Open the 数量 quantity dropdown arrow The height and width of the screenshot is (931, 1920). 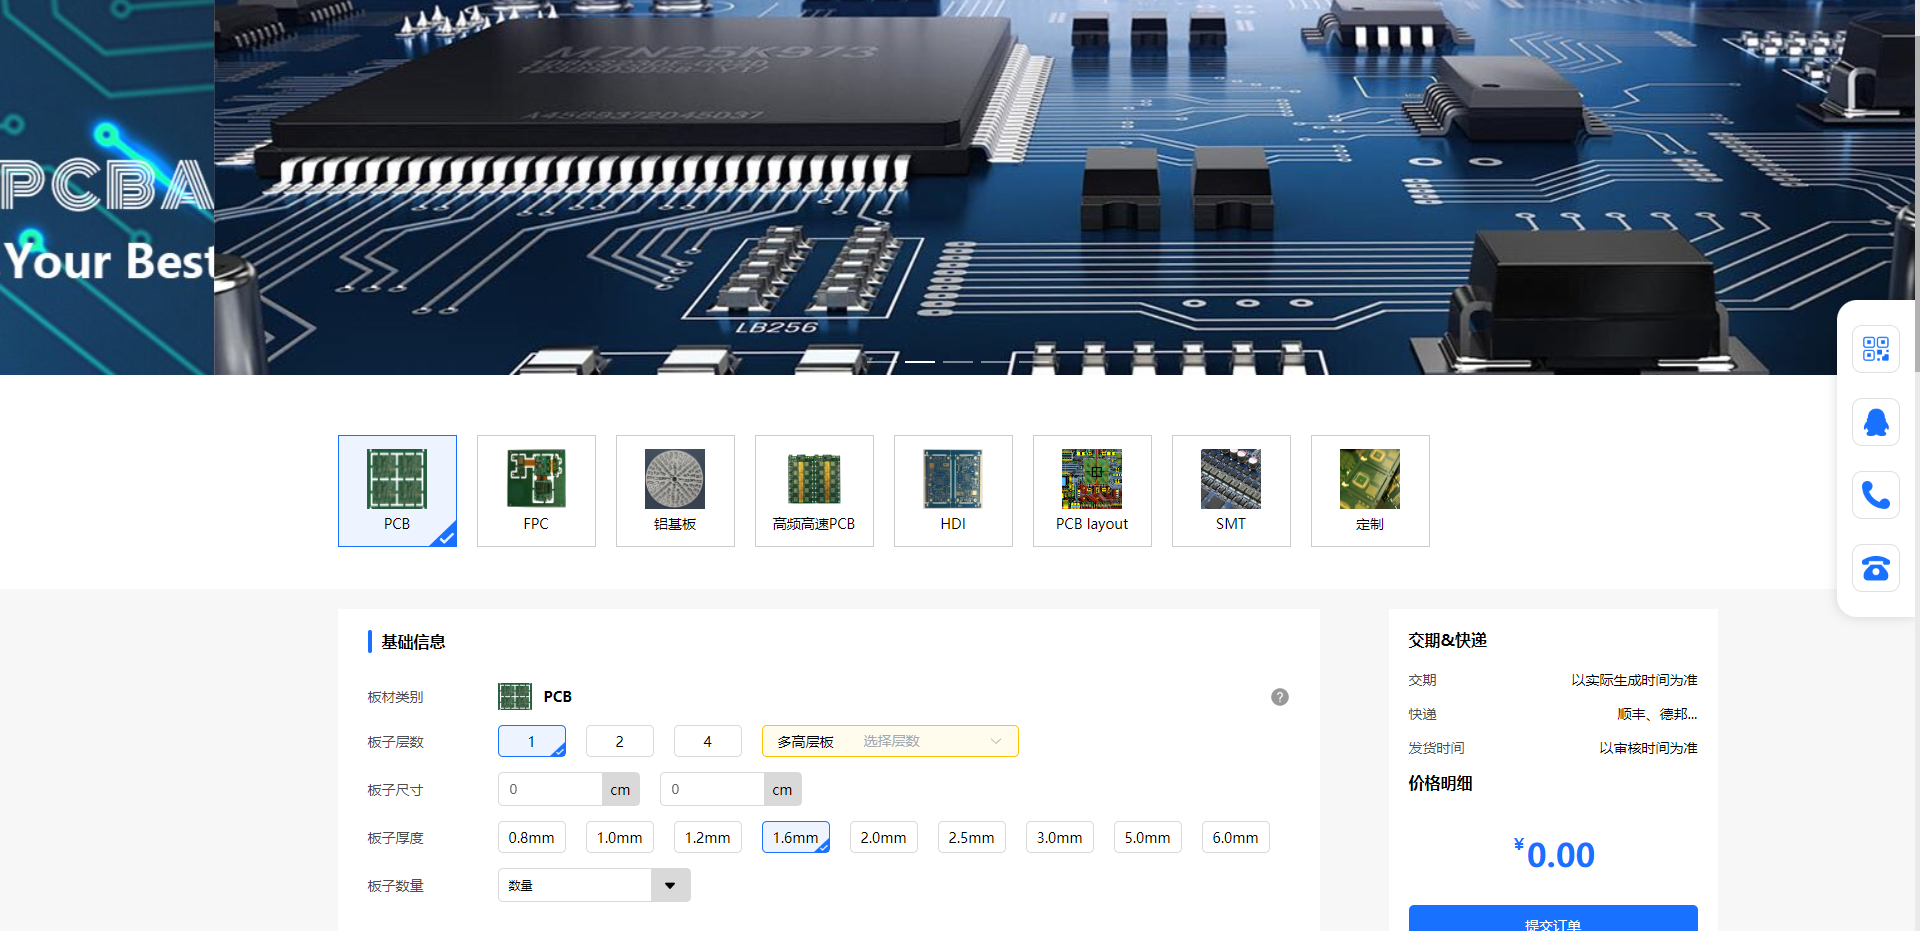(x=670, y=885)
